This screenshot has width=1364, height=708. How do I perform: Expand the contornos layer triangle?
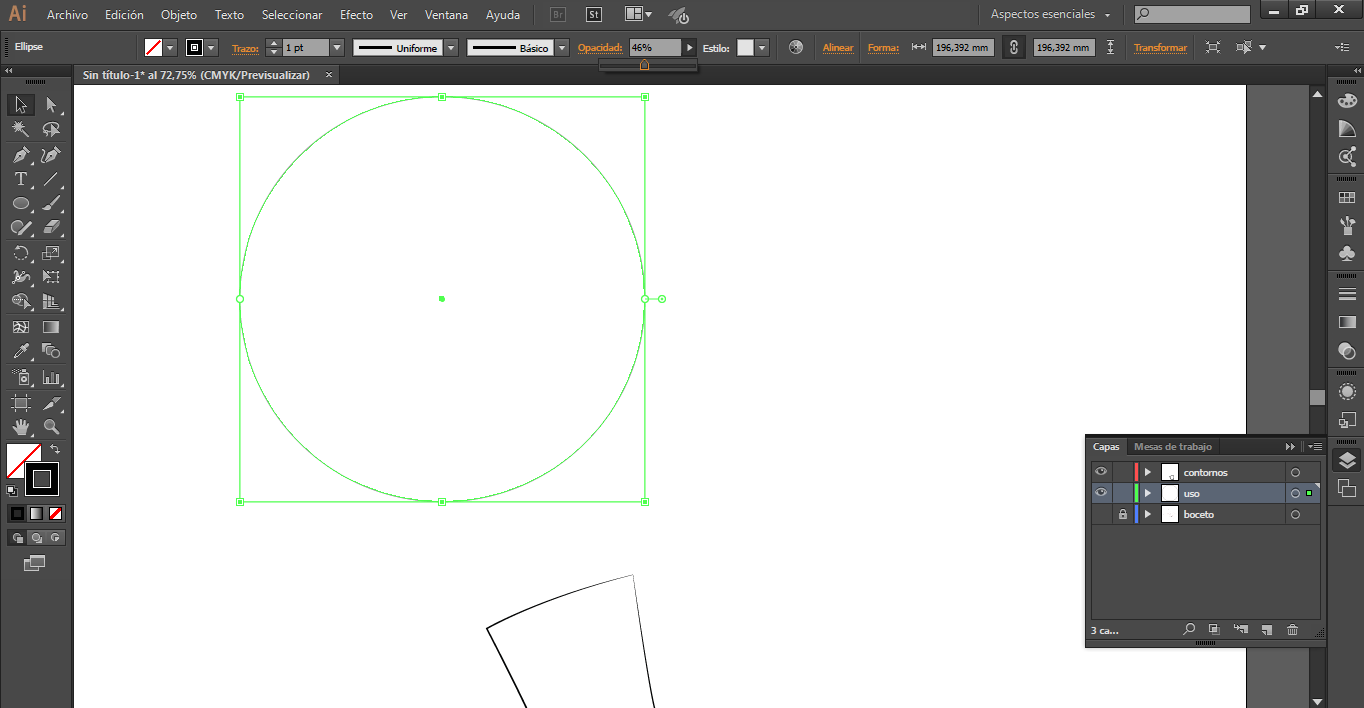1148,472
